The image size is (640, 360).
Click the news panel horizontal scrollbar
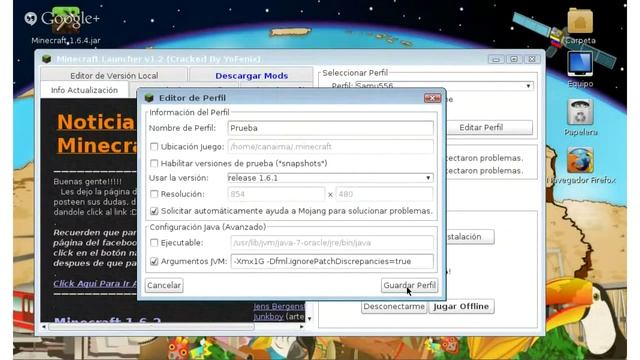[151, 327]
